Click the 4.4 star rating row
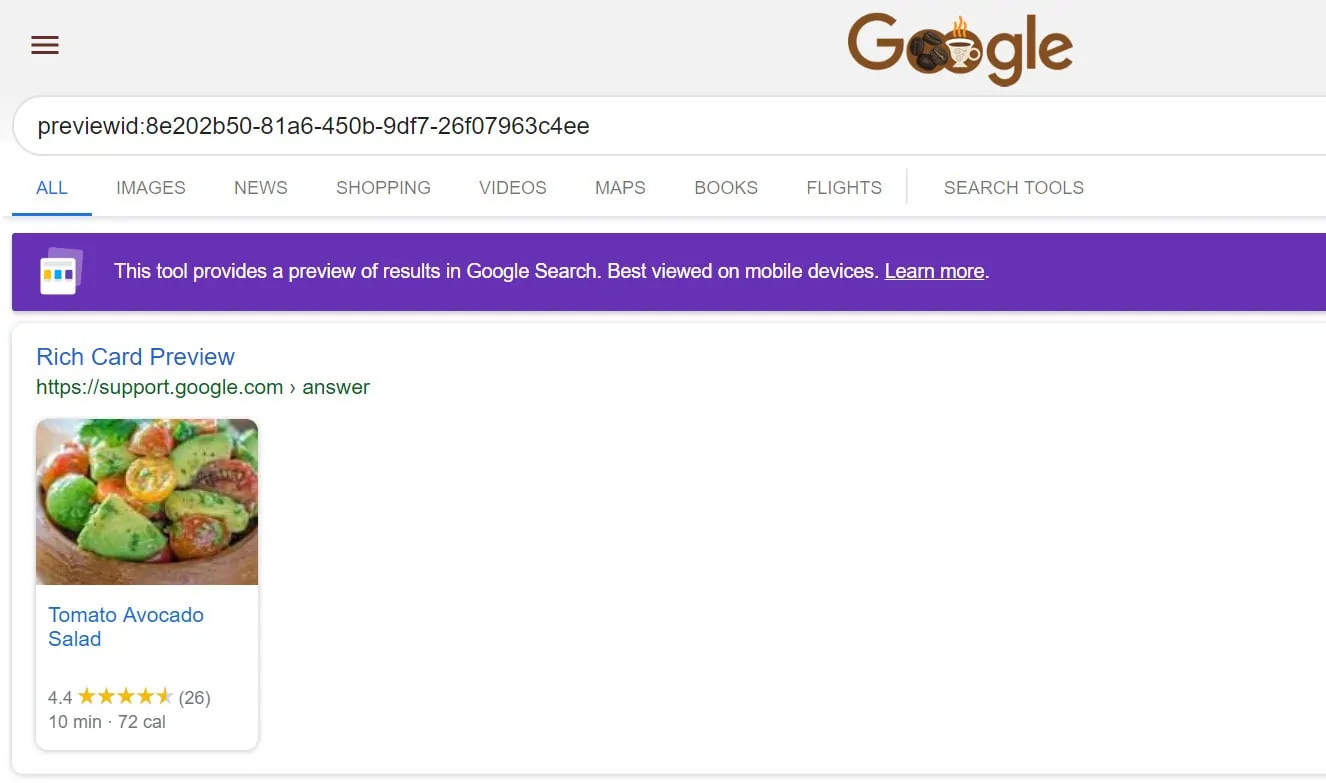 [129, 697]
